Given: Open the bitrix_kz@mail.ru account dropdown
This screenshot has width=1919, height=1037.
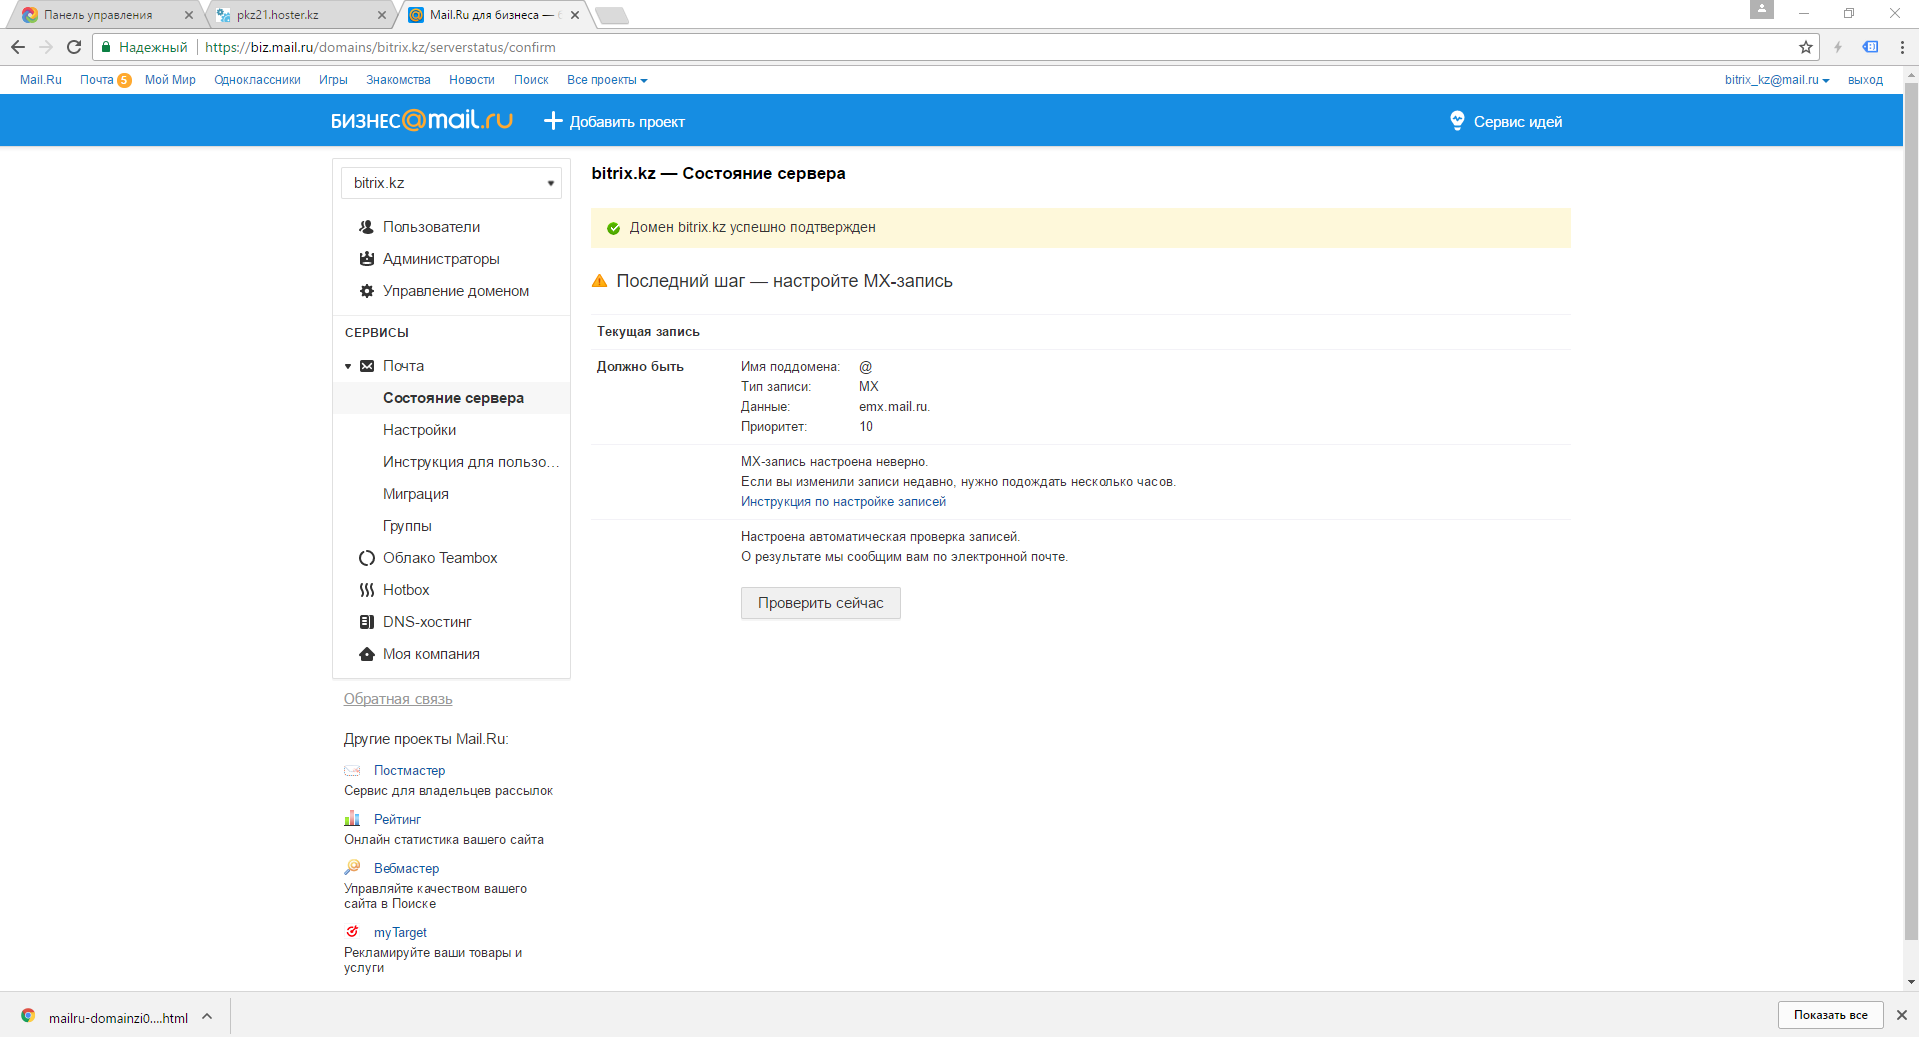Looking at the screenshot, I should pos(1777,80).
